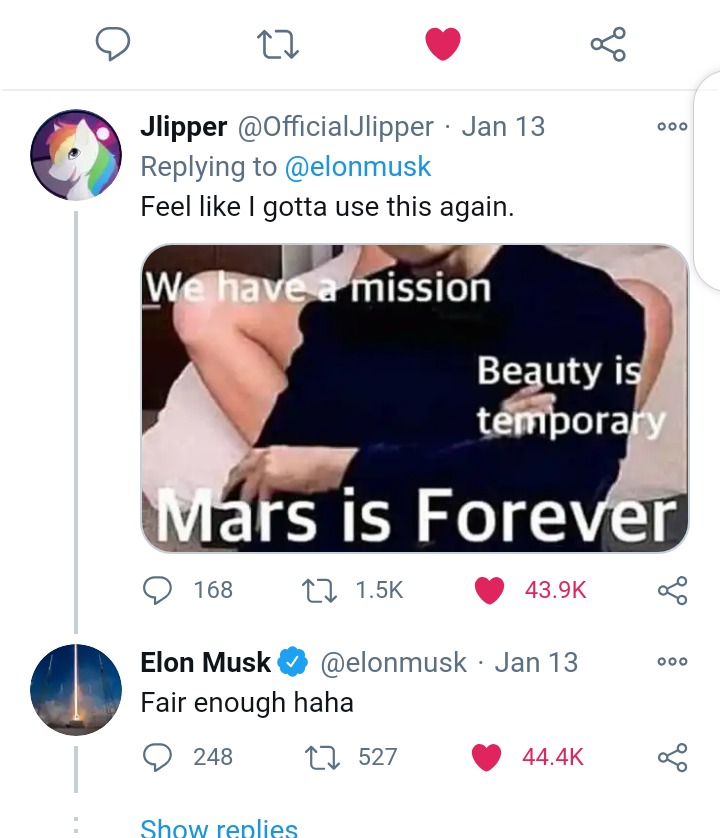Image resolution: width=720 pixels, height=838 pixels.
Task: Open the more options menu on Elon Musk's reply
Action: (x=672, y=662)
